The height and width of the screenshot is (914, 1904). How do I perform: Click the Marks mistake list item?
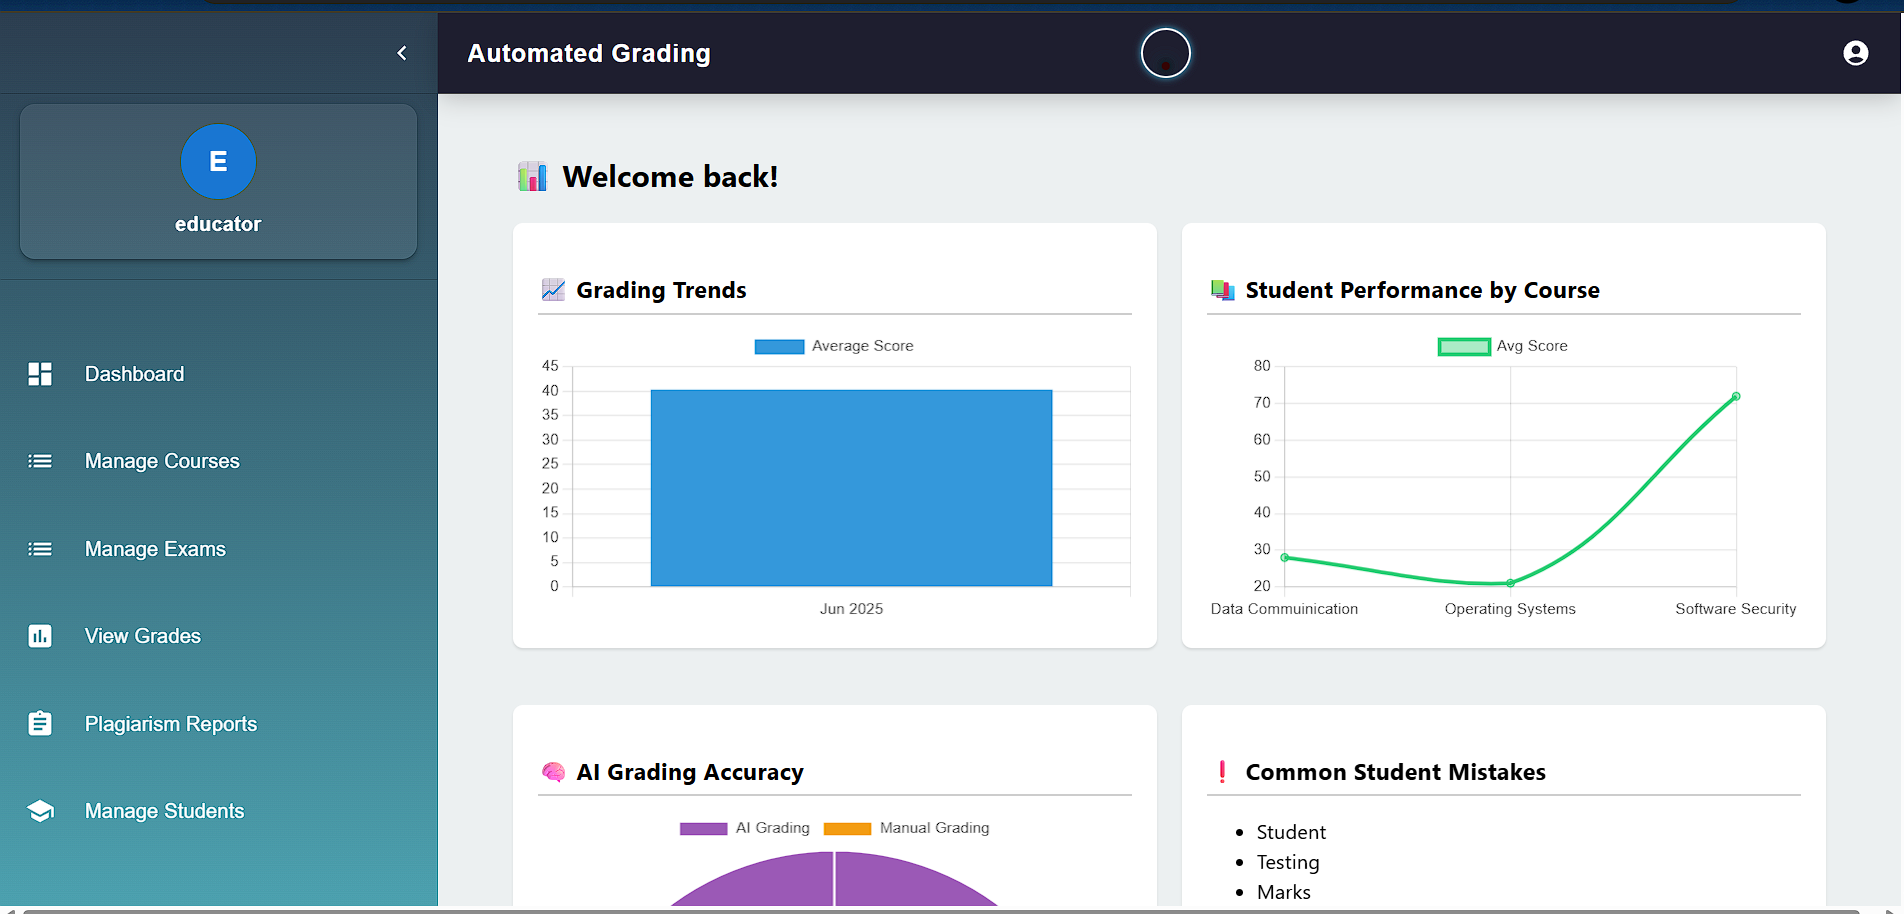1284,892
